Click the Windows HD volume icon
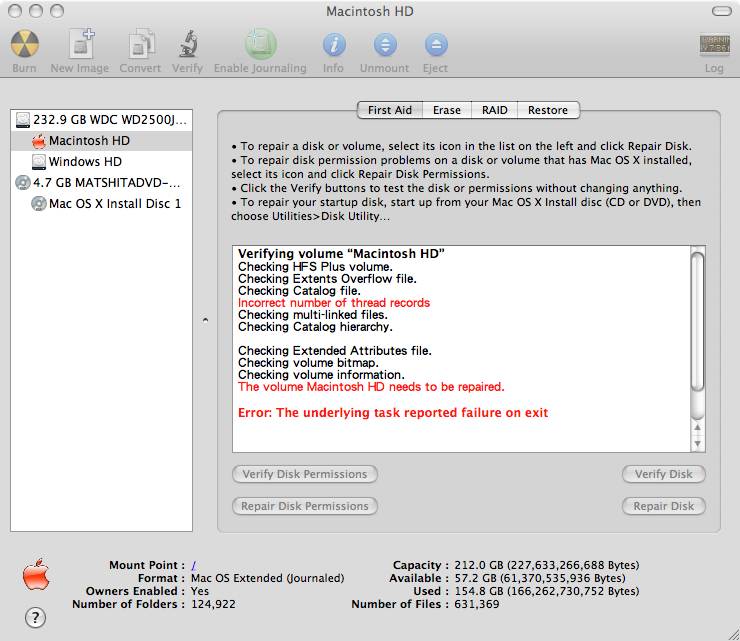The image size is (740, 641). [39, 162]
